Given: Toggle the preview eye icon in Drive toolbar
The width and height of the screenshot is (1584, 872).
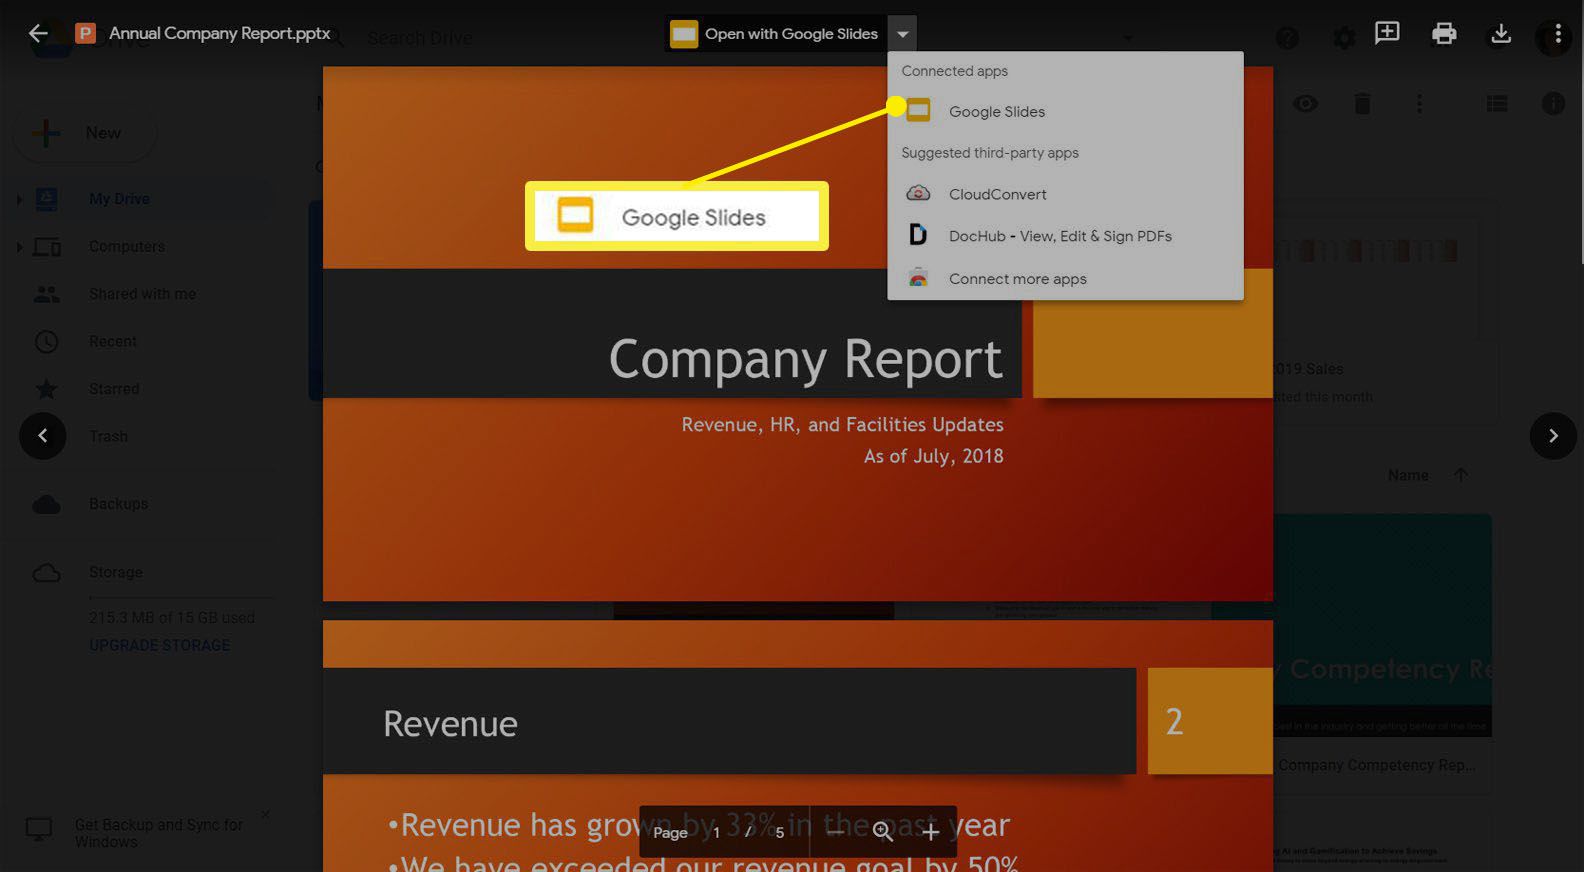Looking at the screenshot, I should pyautogui.click(x=1305, y=103).
